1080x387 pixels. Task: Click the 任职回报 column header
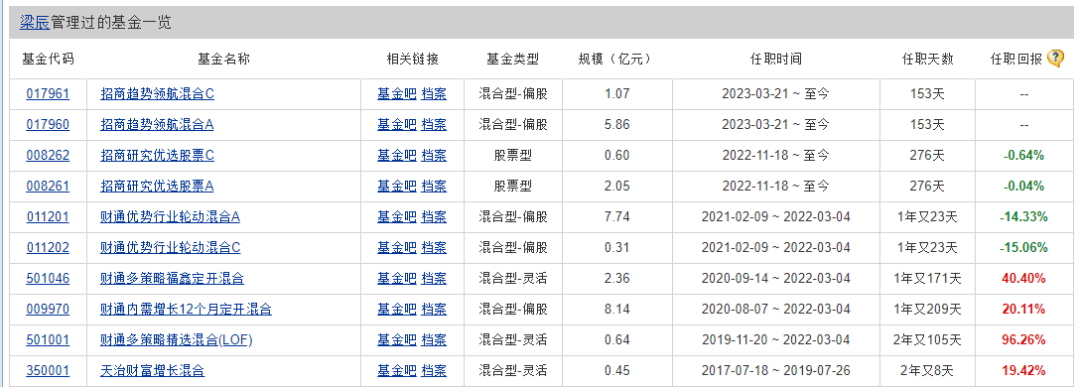pyautogui.click(x=1016, y=59)
